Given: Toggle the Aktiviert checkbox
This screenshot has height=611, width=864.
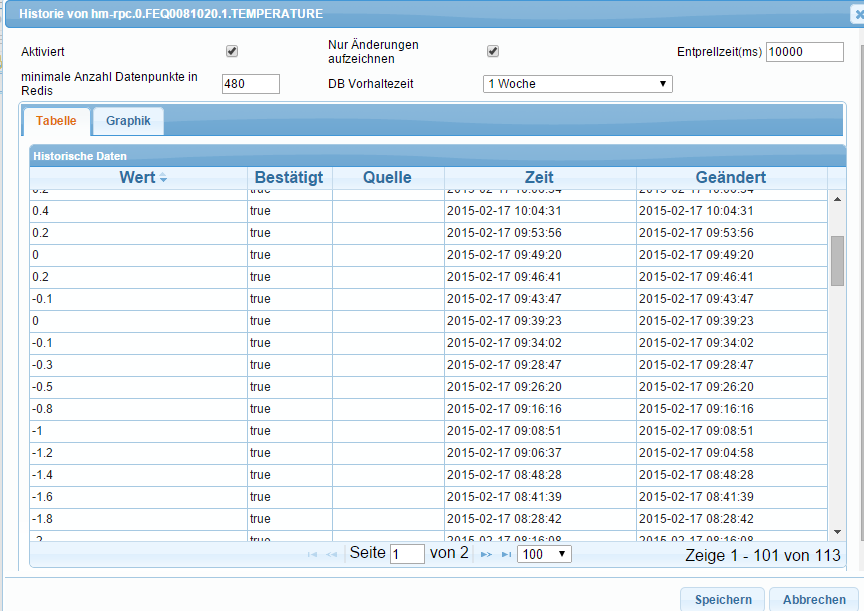Looking at the screenshot, I should [232, 51].
